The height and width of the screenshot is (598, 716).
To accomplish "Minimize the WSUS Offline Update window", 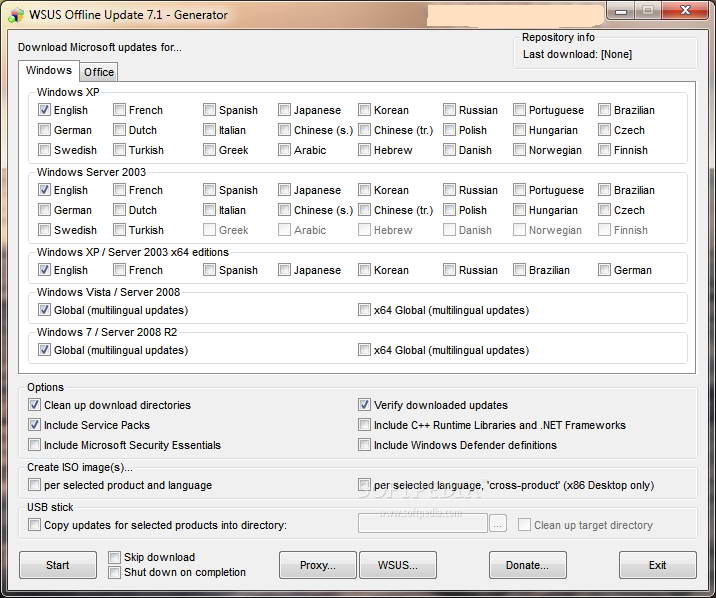I will coord(621,11).
